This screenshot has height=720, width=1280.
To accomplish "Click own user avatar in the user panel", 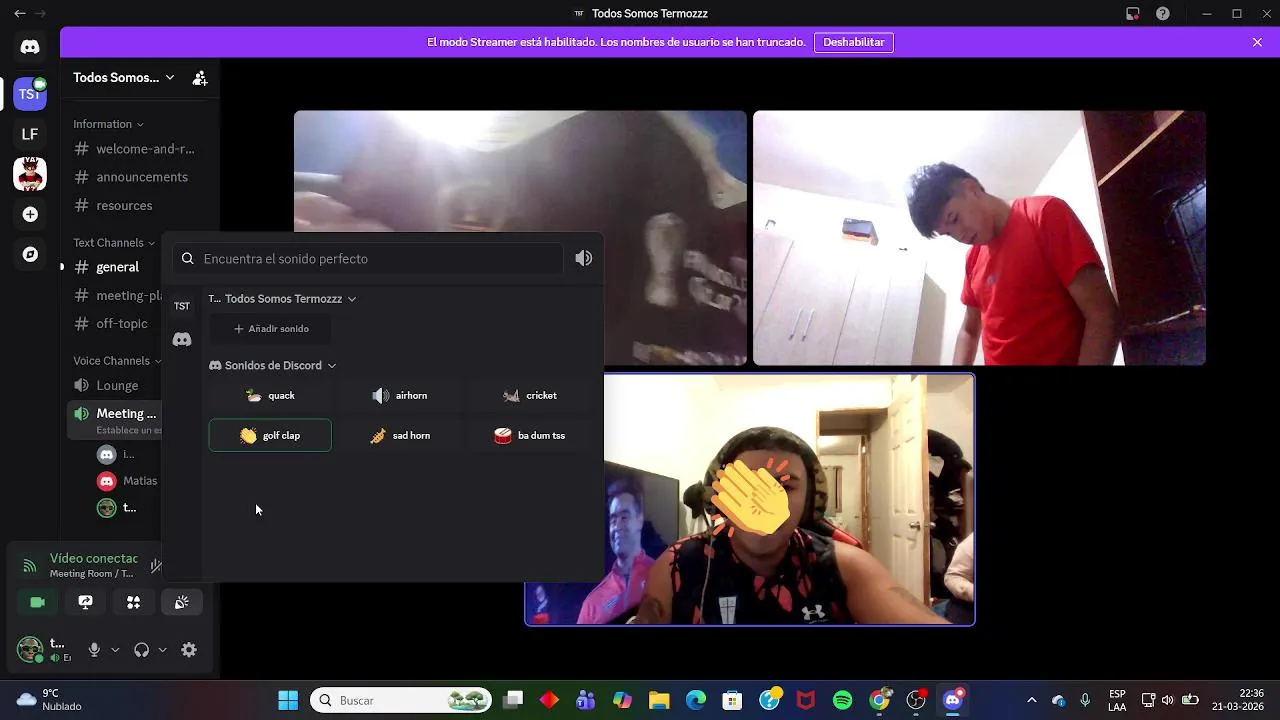I will 30,650.
